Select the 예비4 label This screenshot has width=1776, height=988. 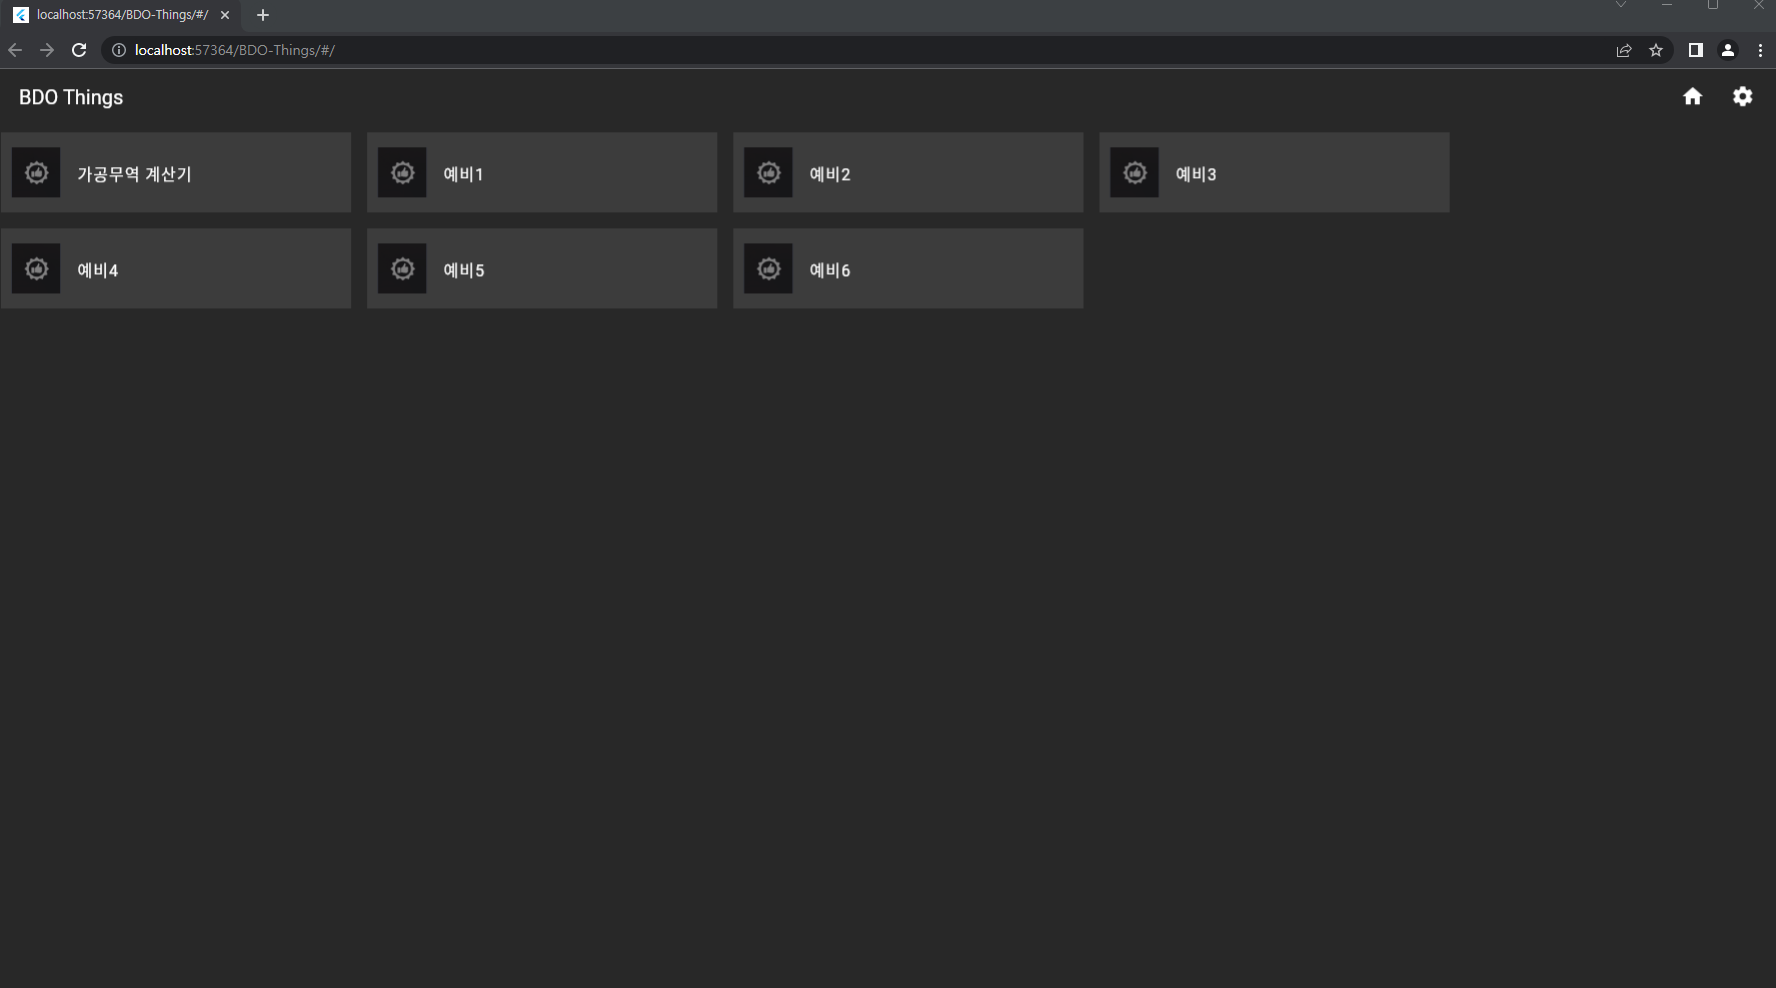[98, 270]
